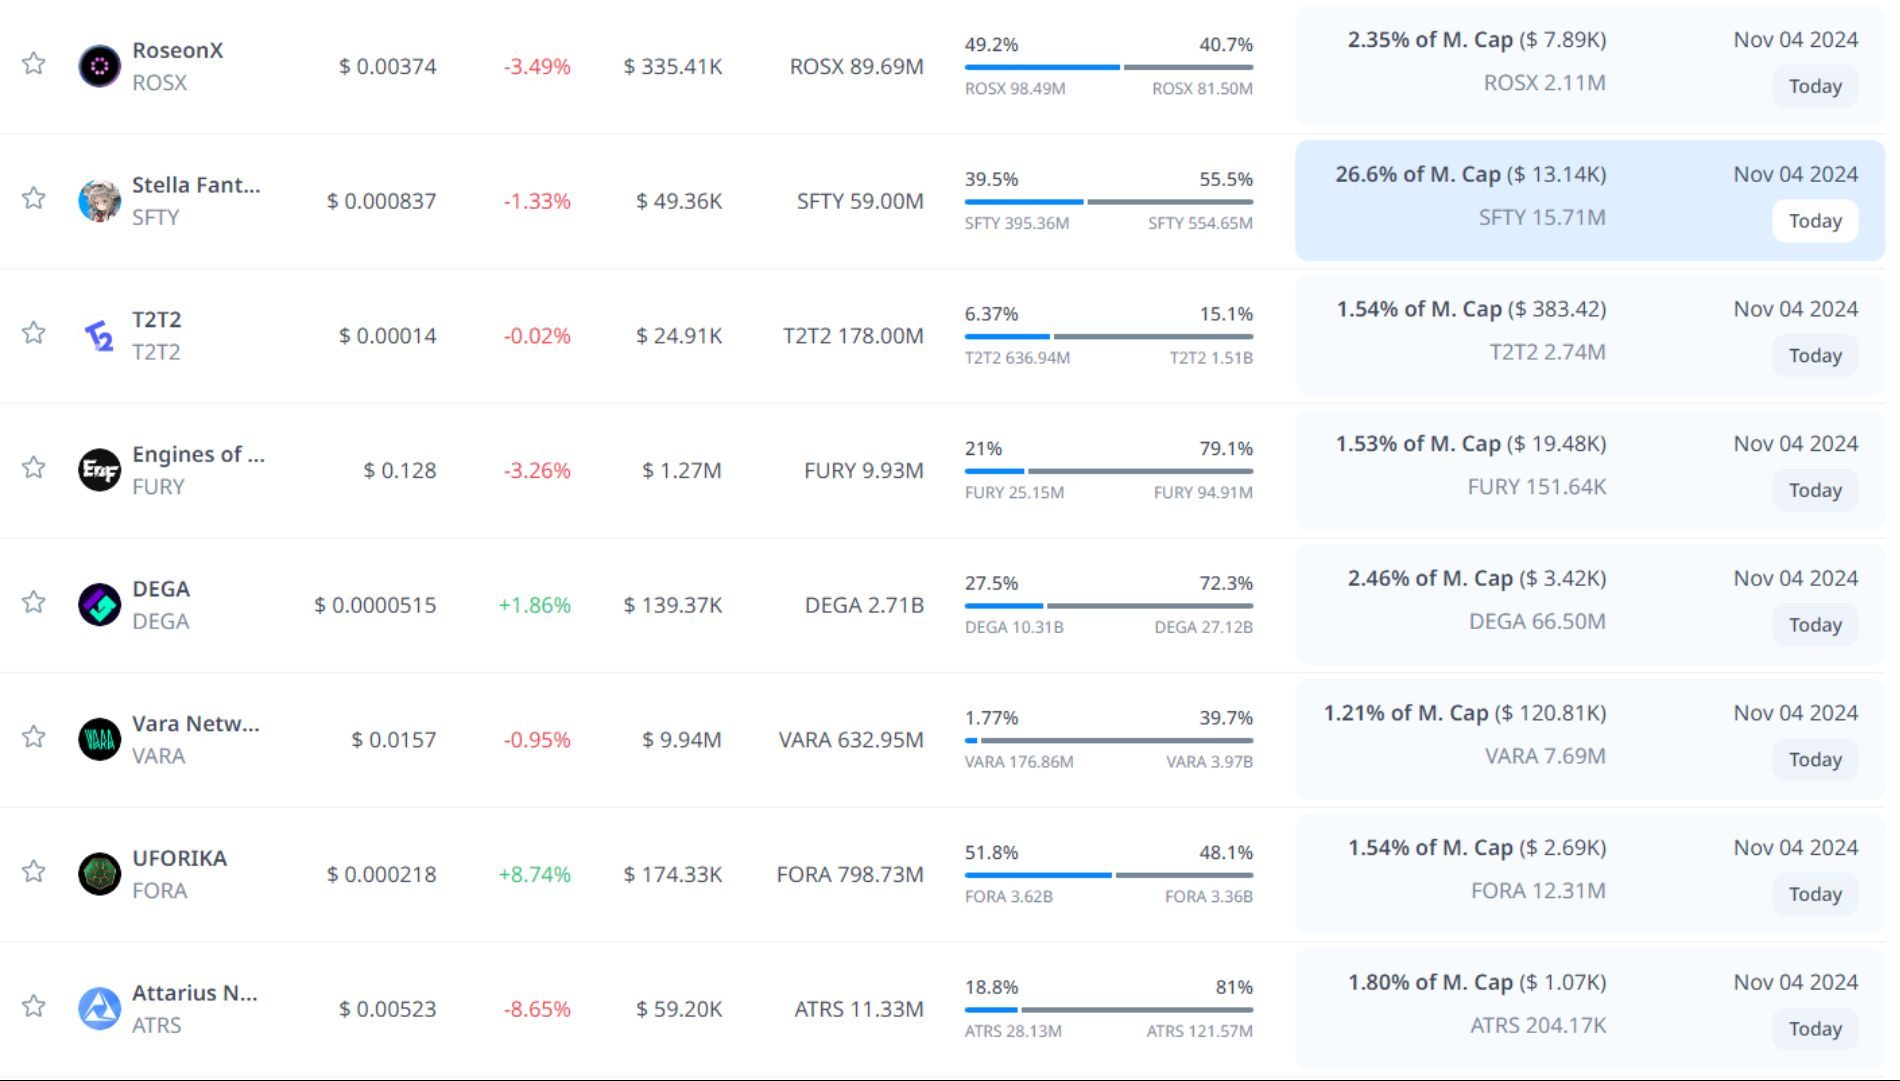1900x1081 pixels.
Task: Add Vara Network to watchlist star
Action: (x=34, y=737)
